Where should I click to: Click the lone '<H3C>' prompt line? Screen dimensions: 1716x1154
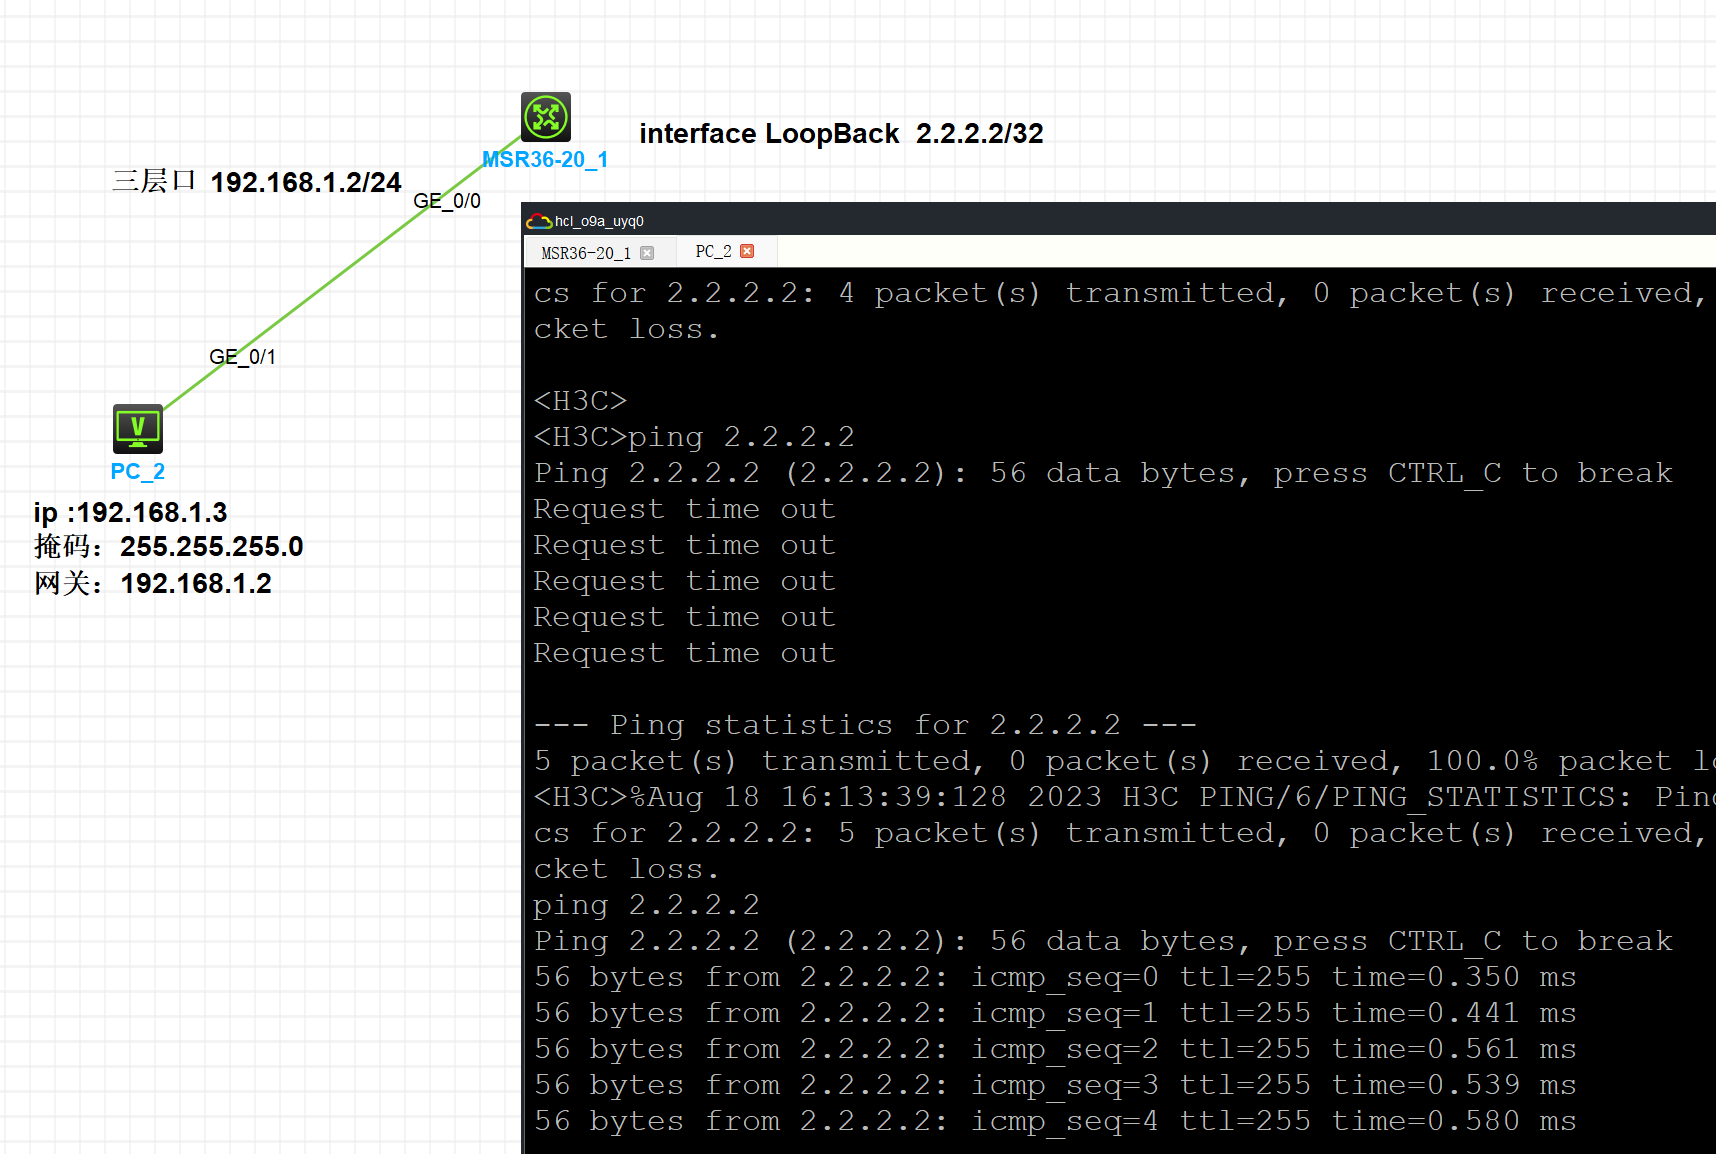click(580, 401)
